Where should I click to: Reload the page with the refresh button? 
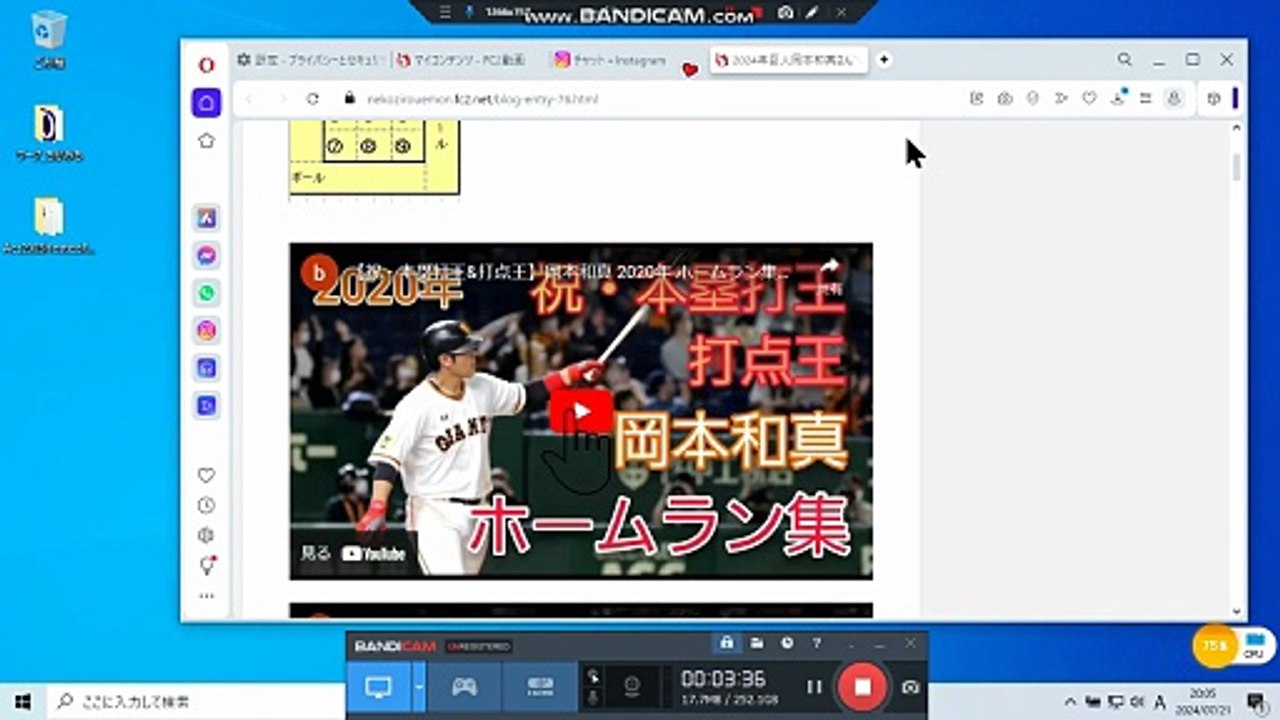[x=313, y=99]
